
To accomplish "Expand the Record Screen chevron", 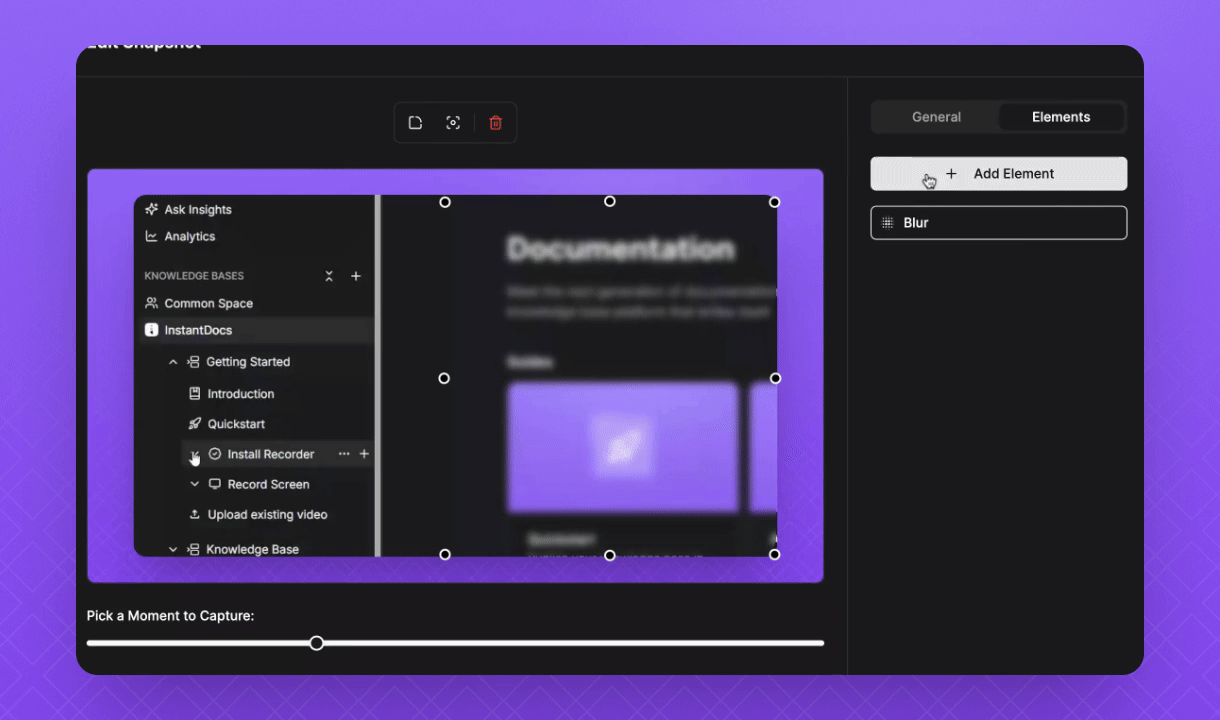I will coord(195,484).
